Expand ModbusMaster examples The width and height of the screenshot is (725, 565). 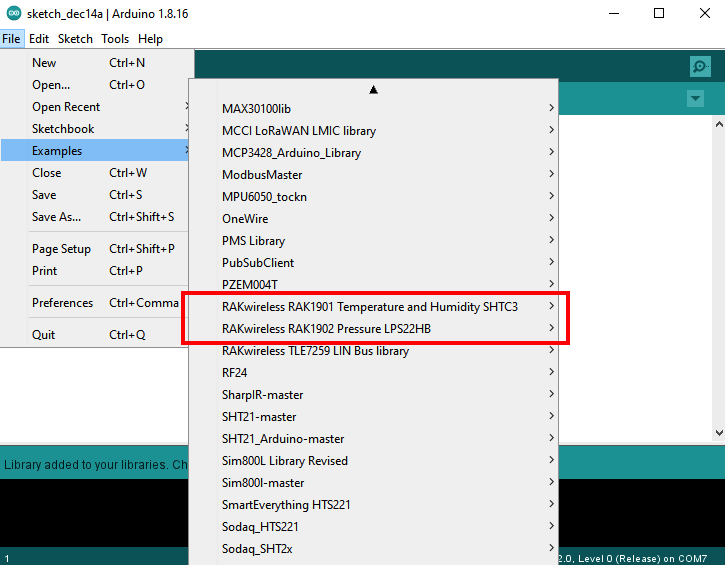click(x=374, y=175)
